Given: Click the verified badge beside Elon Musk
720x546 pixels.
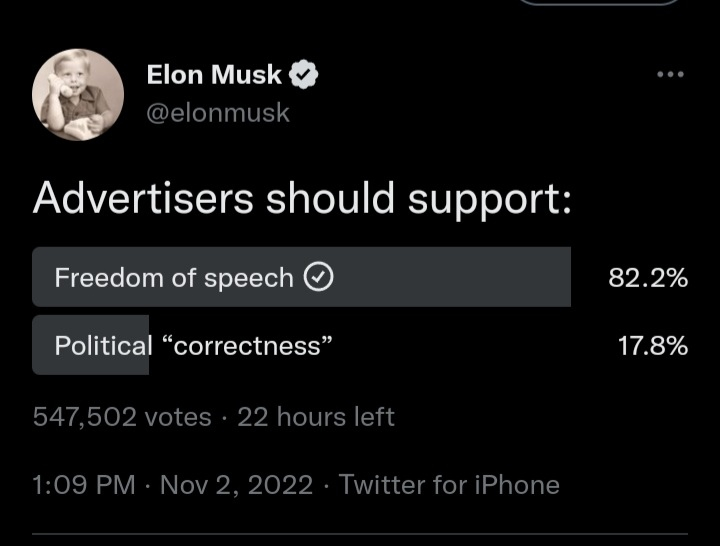Looking at the screenshot, I should [304, 74].
